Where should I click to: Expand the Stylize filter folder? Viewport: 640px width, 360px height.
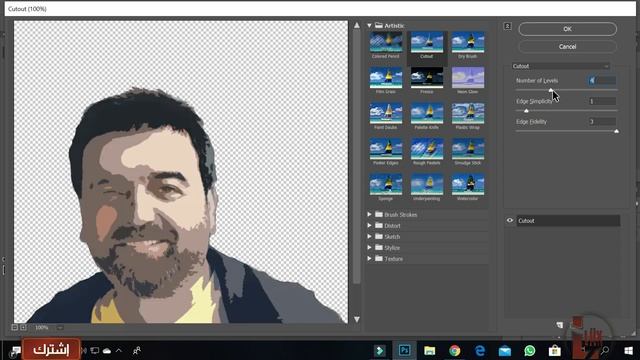click(x=369, y=247)
